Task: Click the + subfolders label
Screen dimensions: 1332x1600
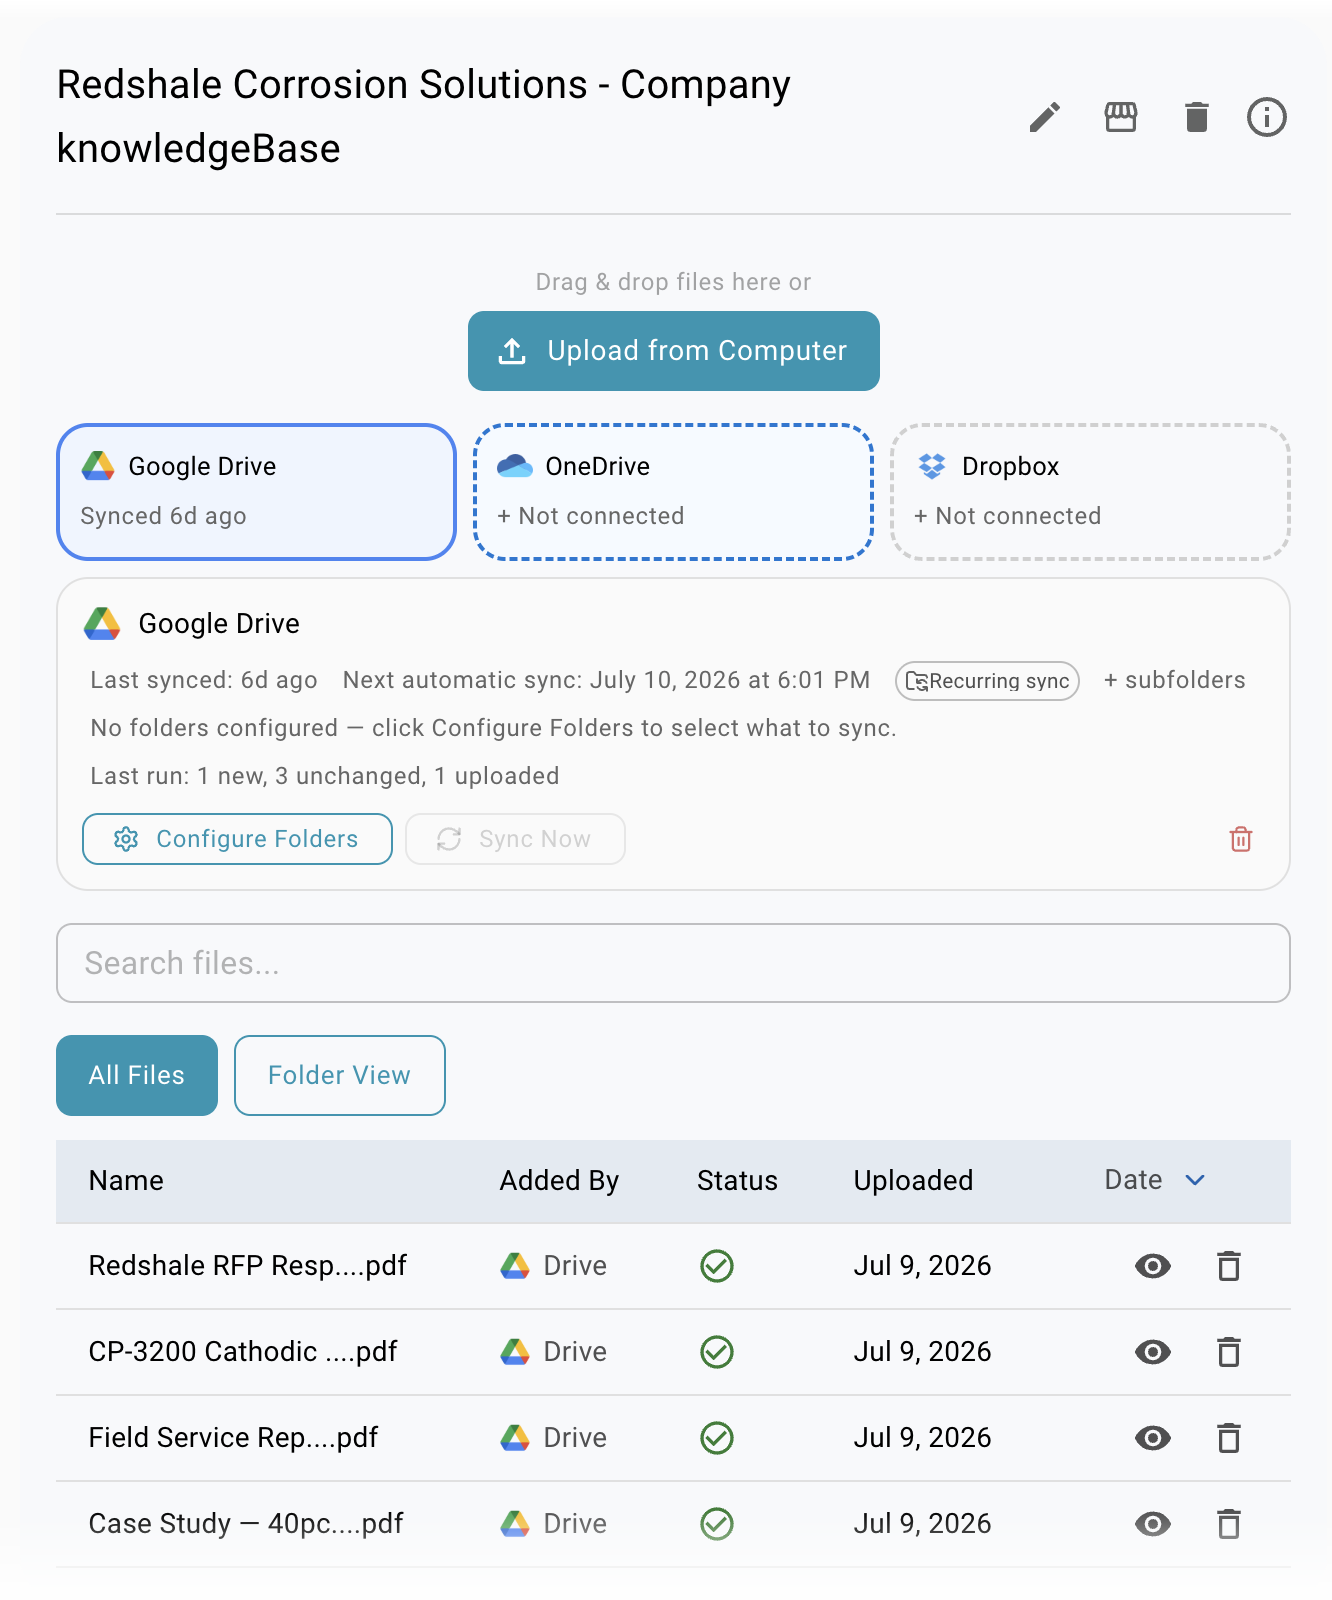Action: pos(1174,680)
